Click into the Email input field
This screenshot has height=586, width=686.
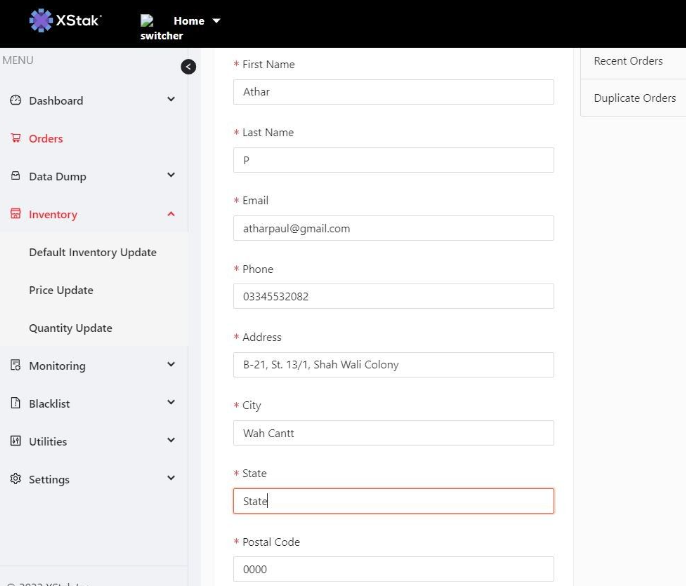(393, 228)
